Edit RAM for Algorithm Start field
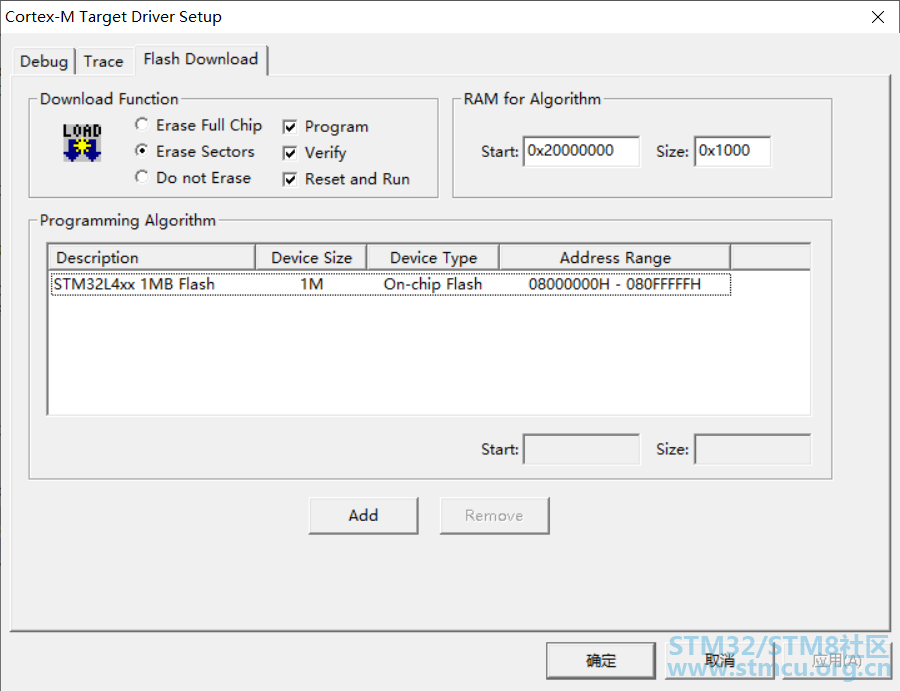 click(581, 152)
